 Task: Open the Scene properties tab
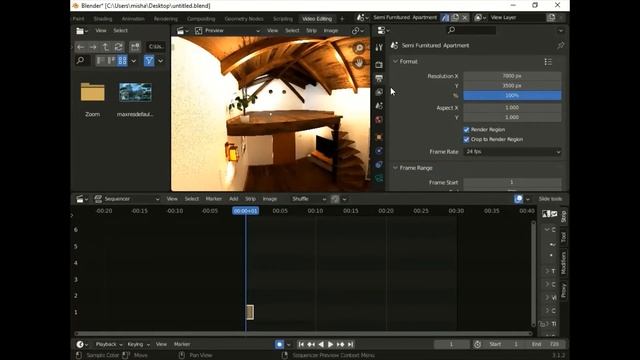pos(379,106)
